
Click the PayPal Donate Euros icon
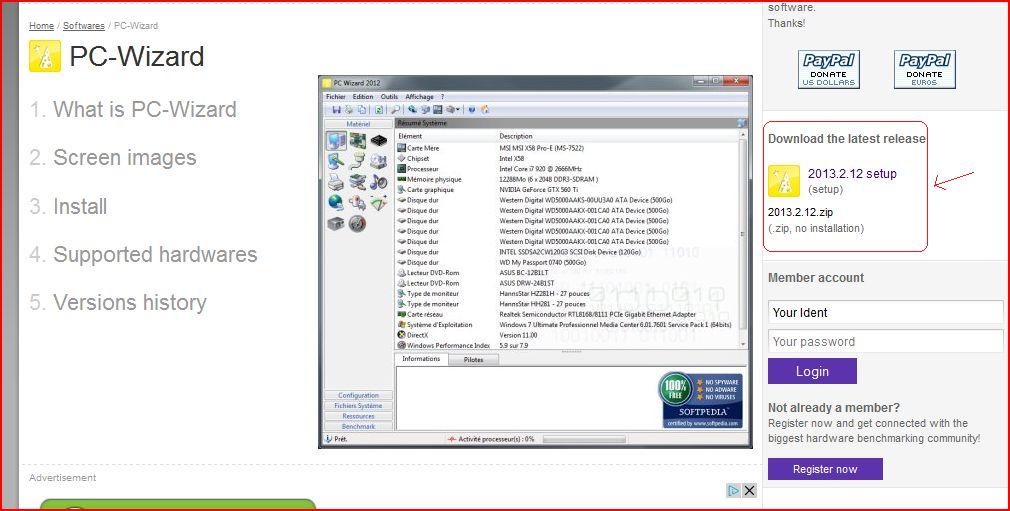(924, 69)
